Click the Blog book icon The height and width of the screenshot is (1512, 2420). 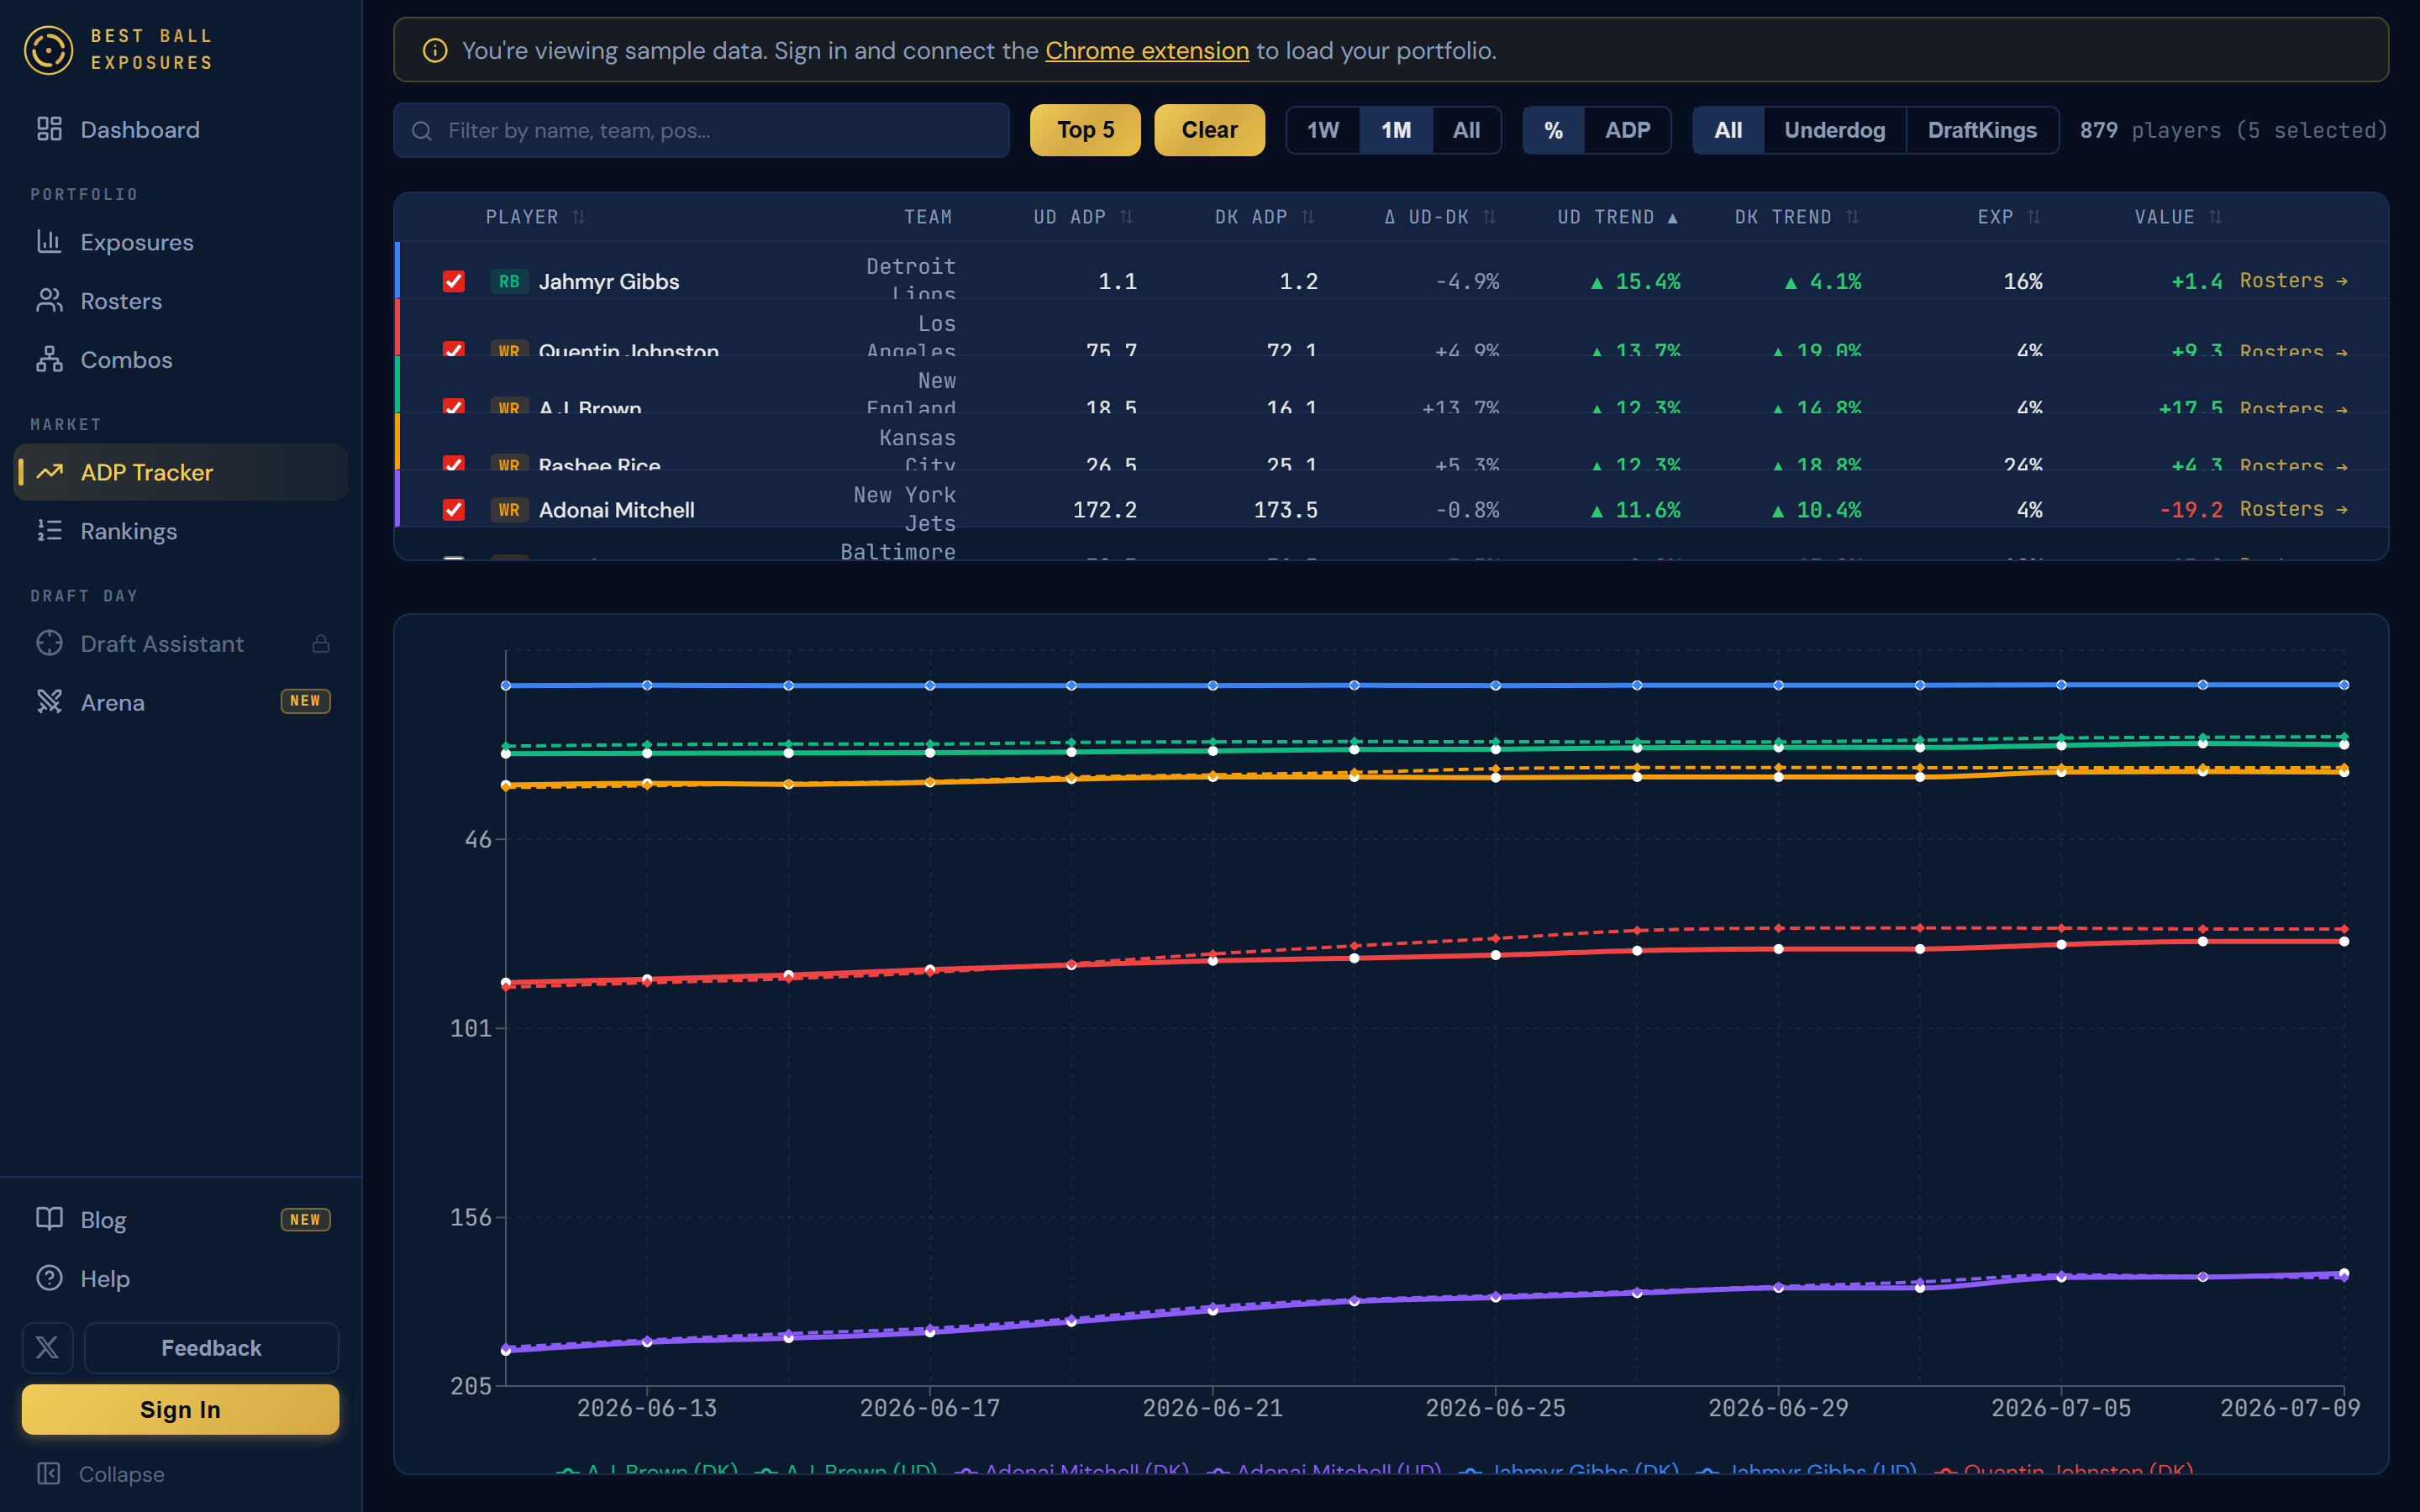(x=49, y=1219)
